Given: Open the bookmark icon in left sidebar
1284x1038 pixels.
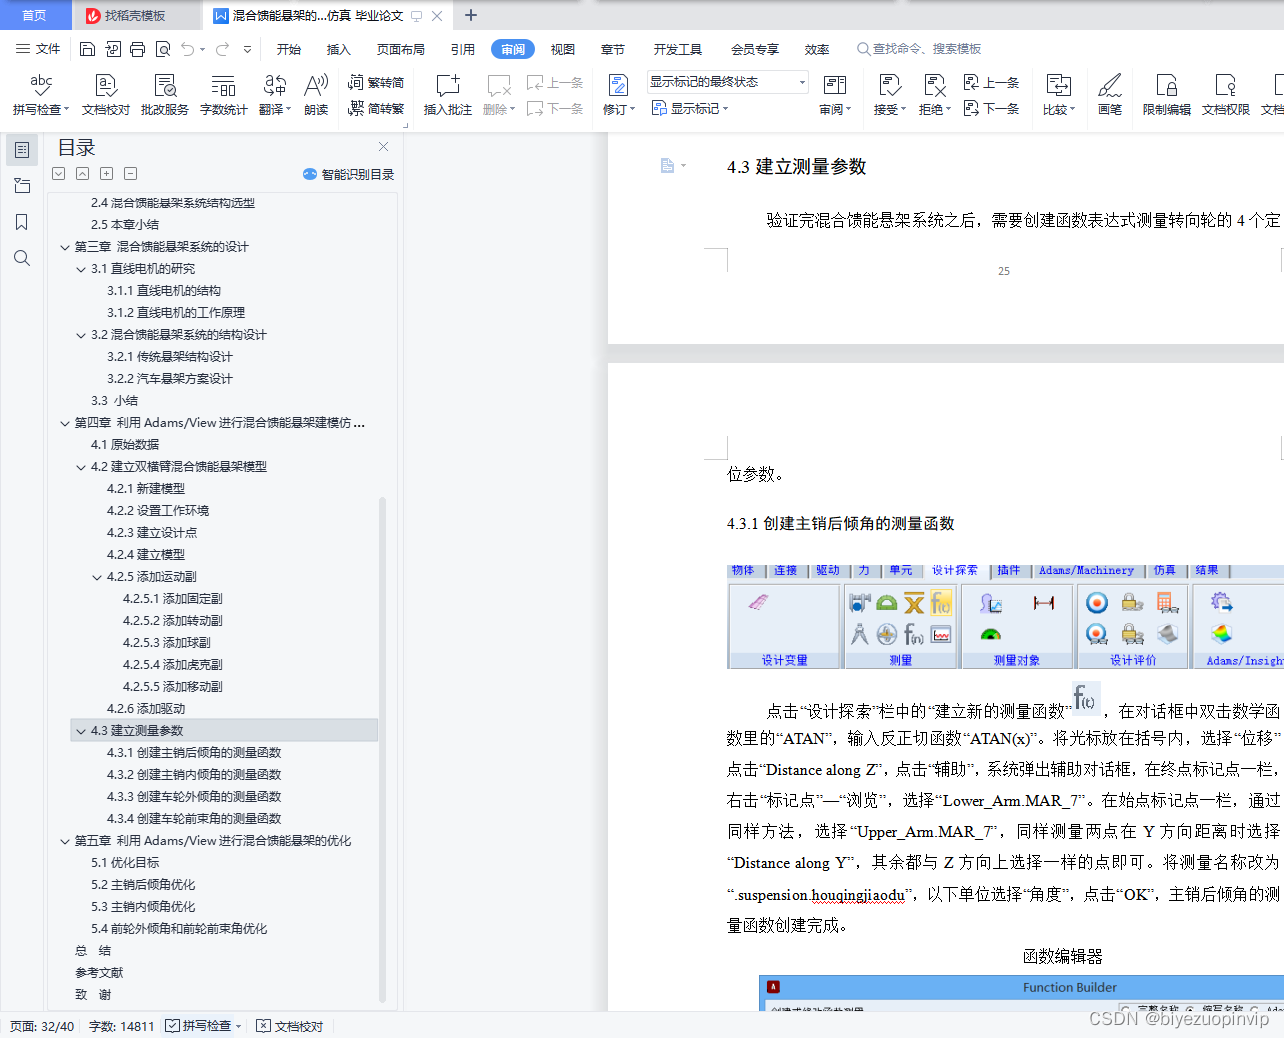Looking at the screenshot, I should [x=22, y=222].
